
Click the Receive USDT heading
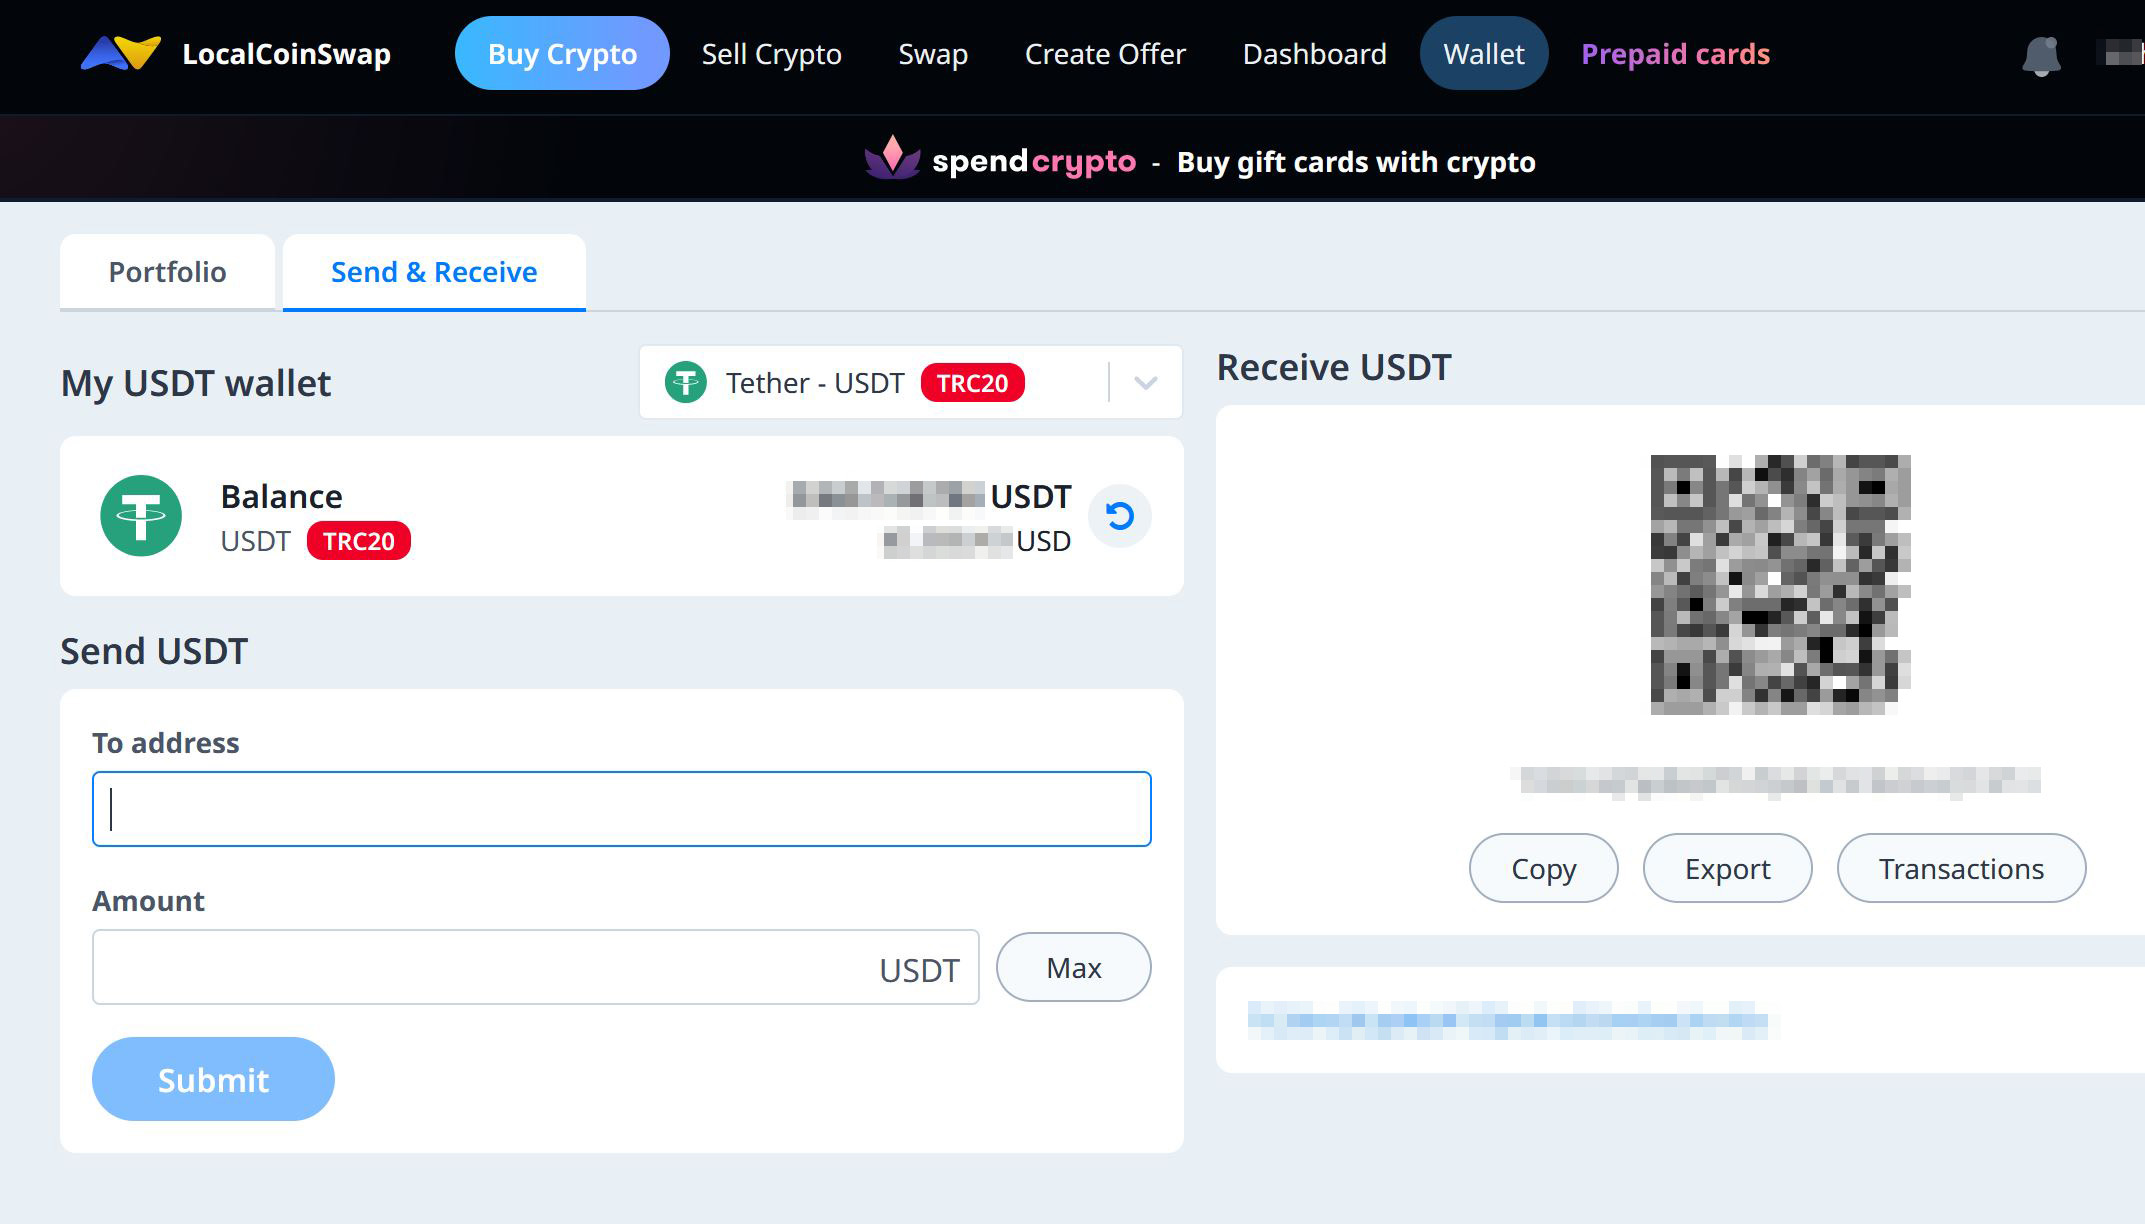click(x=1333, y=367)
